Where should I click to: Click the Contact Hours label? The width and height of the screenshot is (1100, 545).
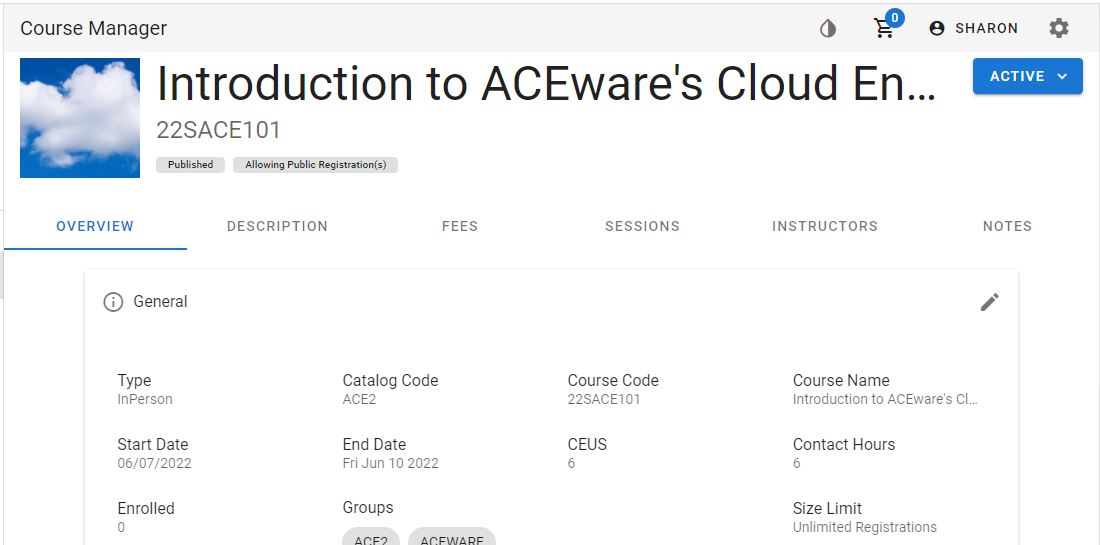(844, 445)
